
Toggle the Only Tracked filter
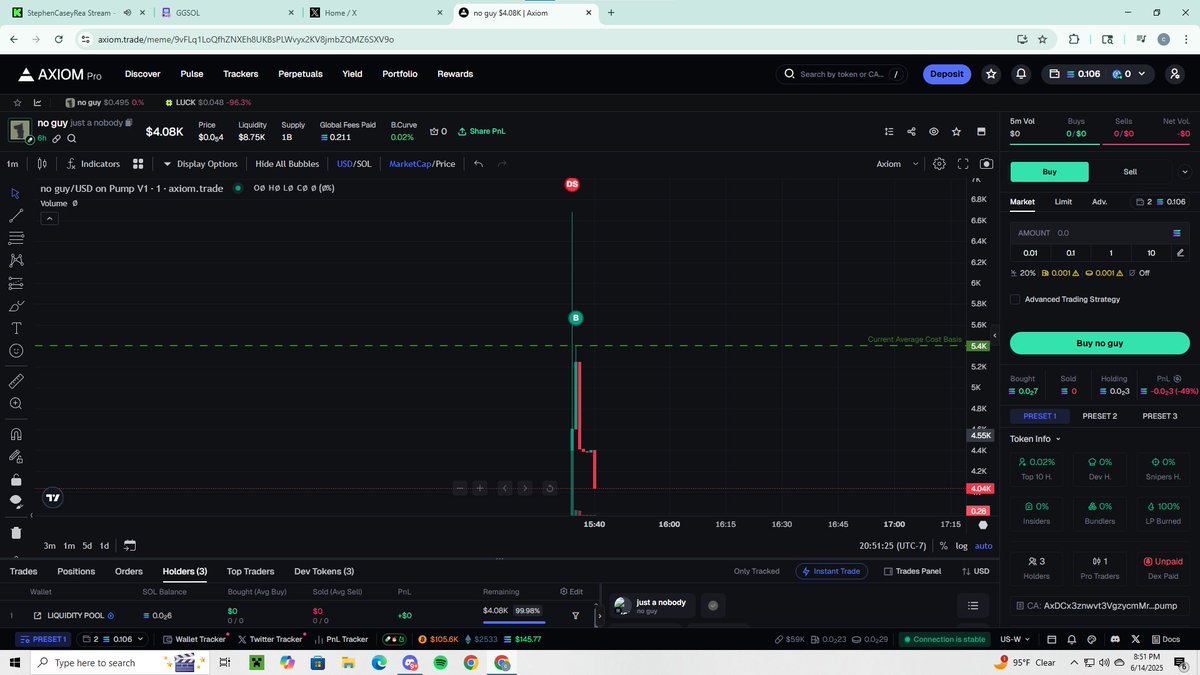[756, 571]
